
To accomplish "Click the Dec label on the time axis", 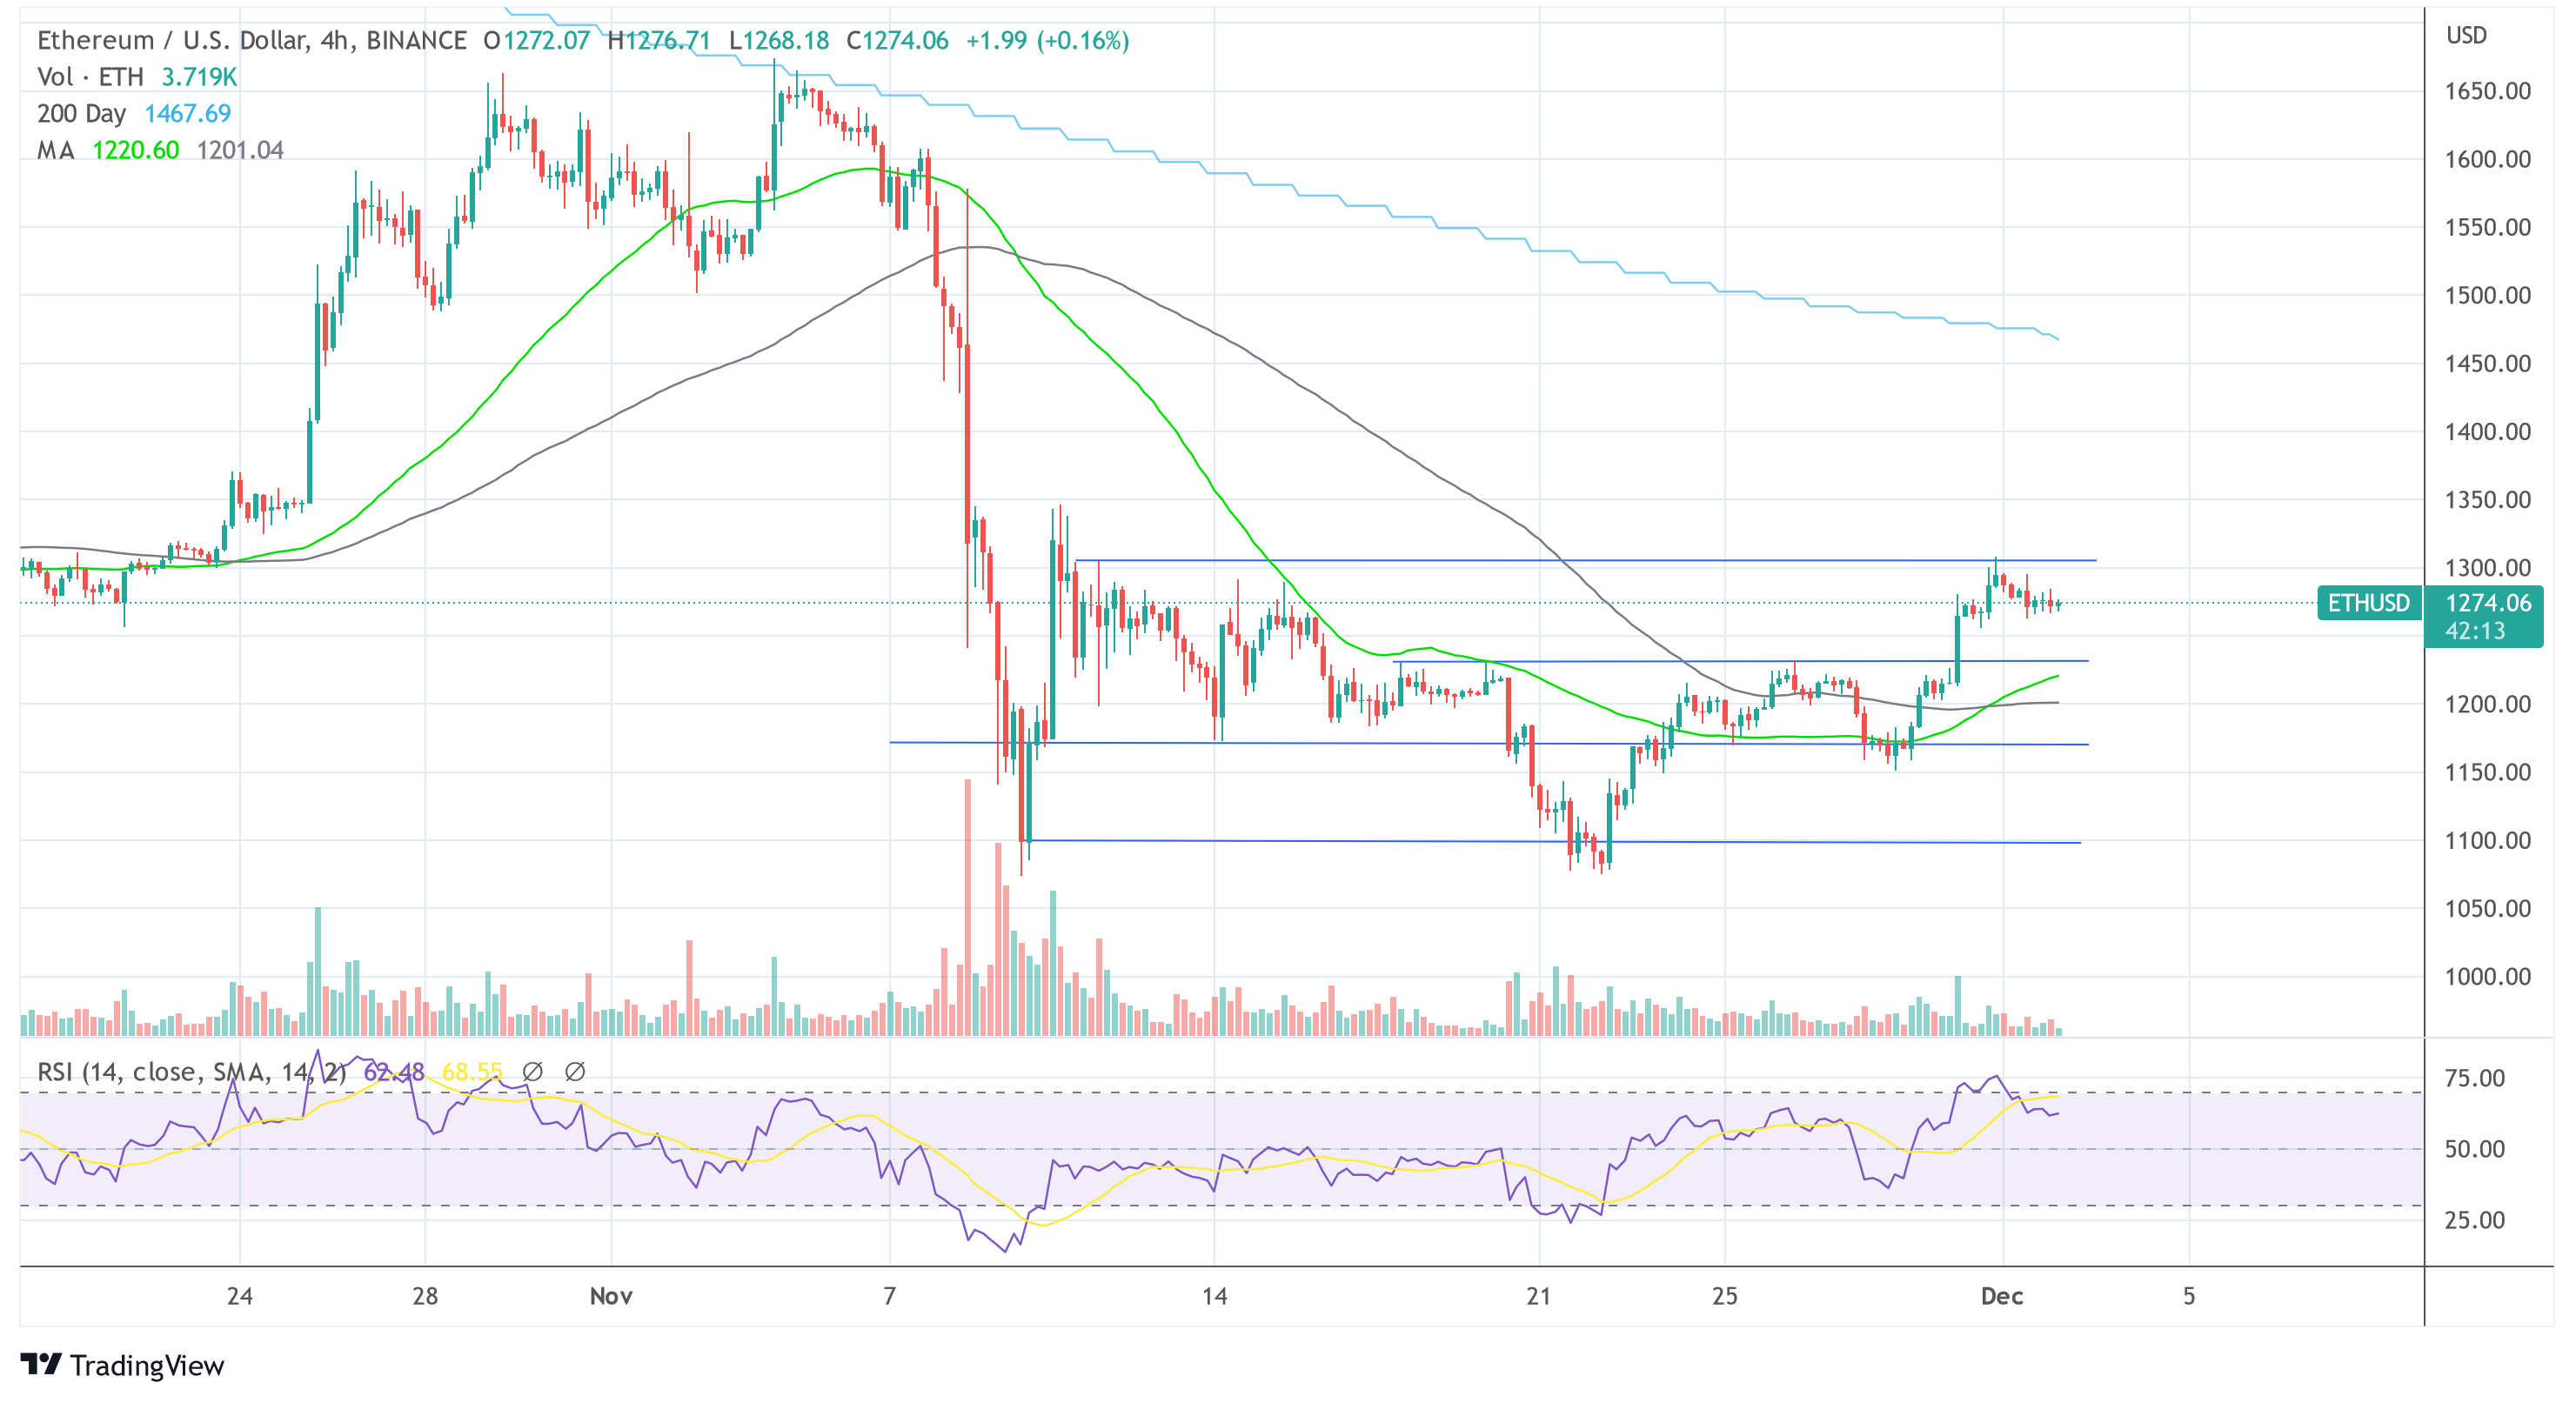I will (2002, 1296).
